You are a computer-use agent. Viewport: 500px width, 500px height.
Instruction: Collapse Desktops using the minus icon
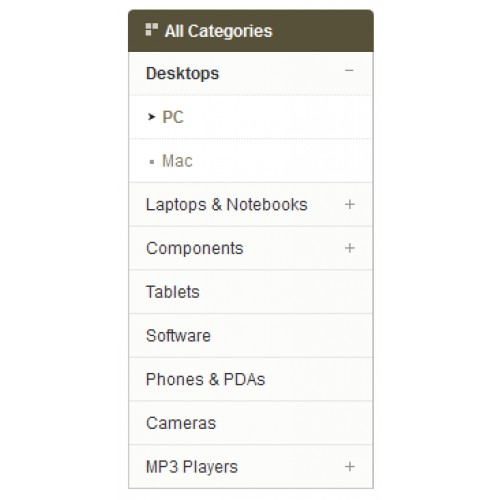click(x=349, y=70)
